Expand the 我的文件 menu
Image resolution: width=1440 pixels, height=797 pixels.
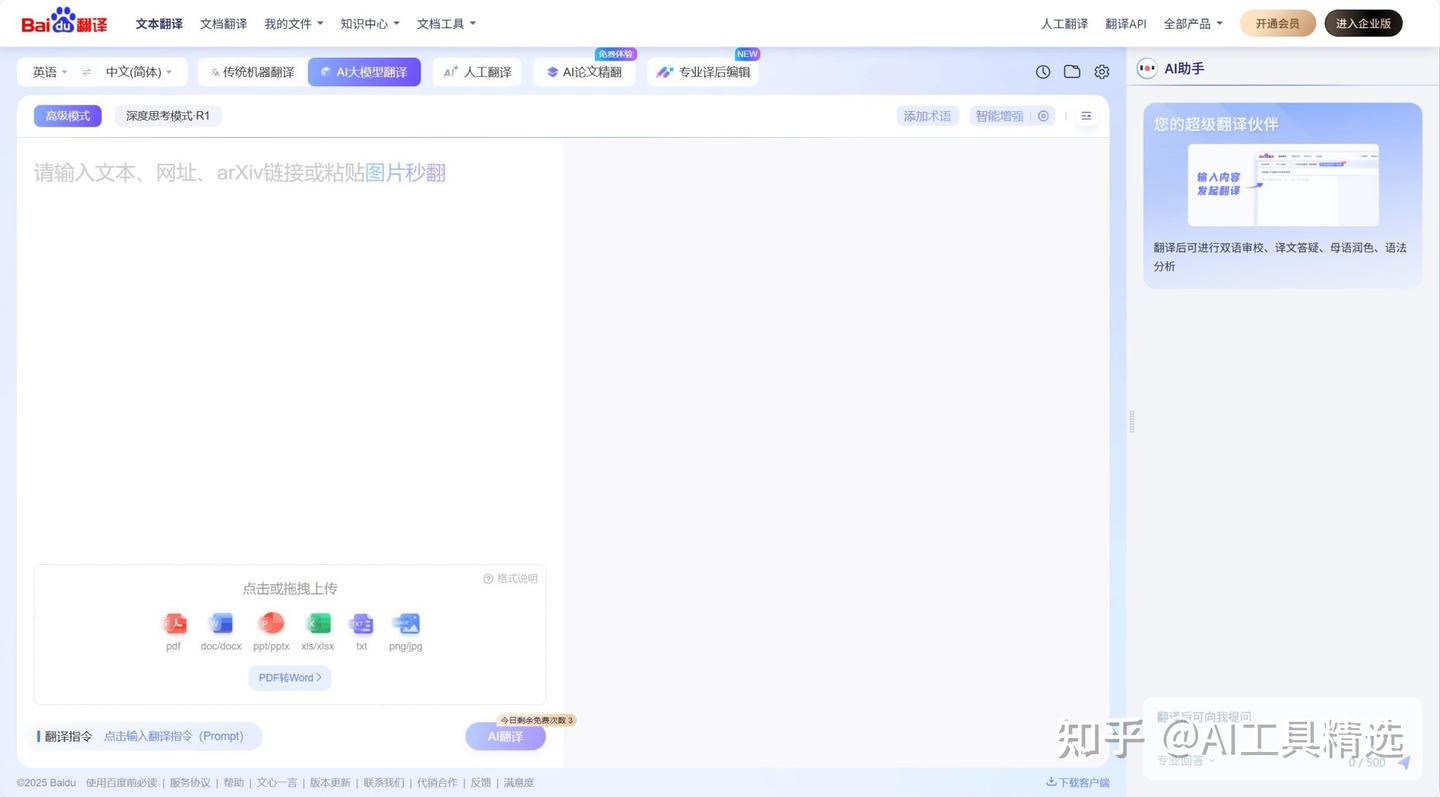pos(294,23)
